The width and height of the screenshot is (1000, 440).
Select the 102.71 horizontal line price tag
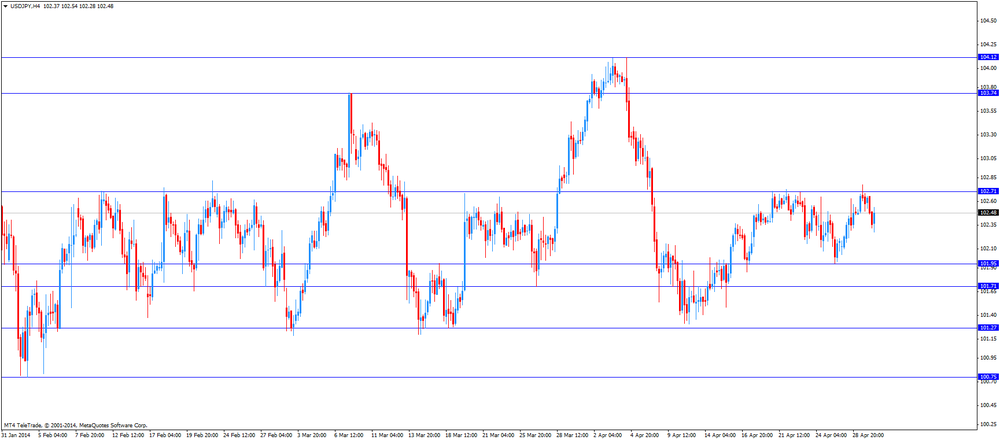pyautogui.click(x=987, y=191)
